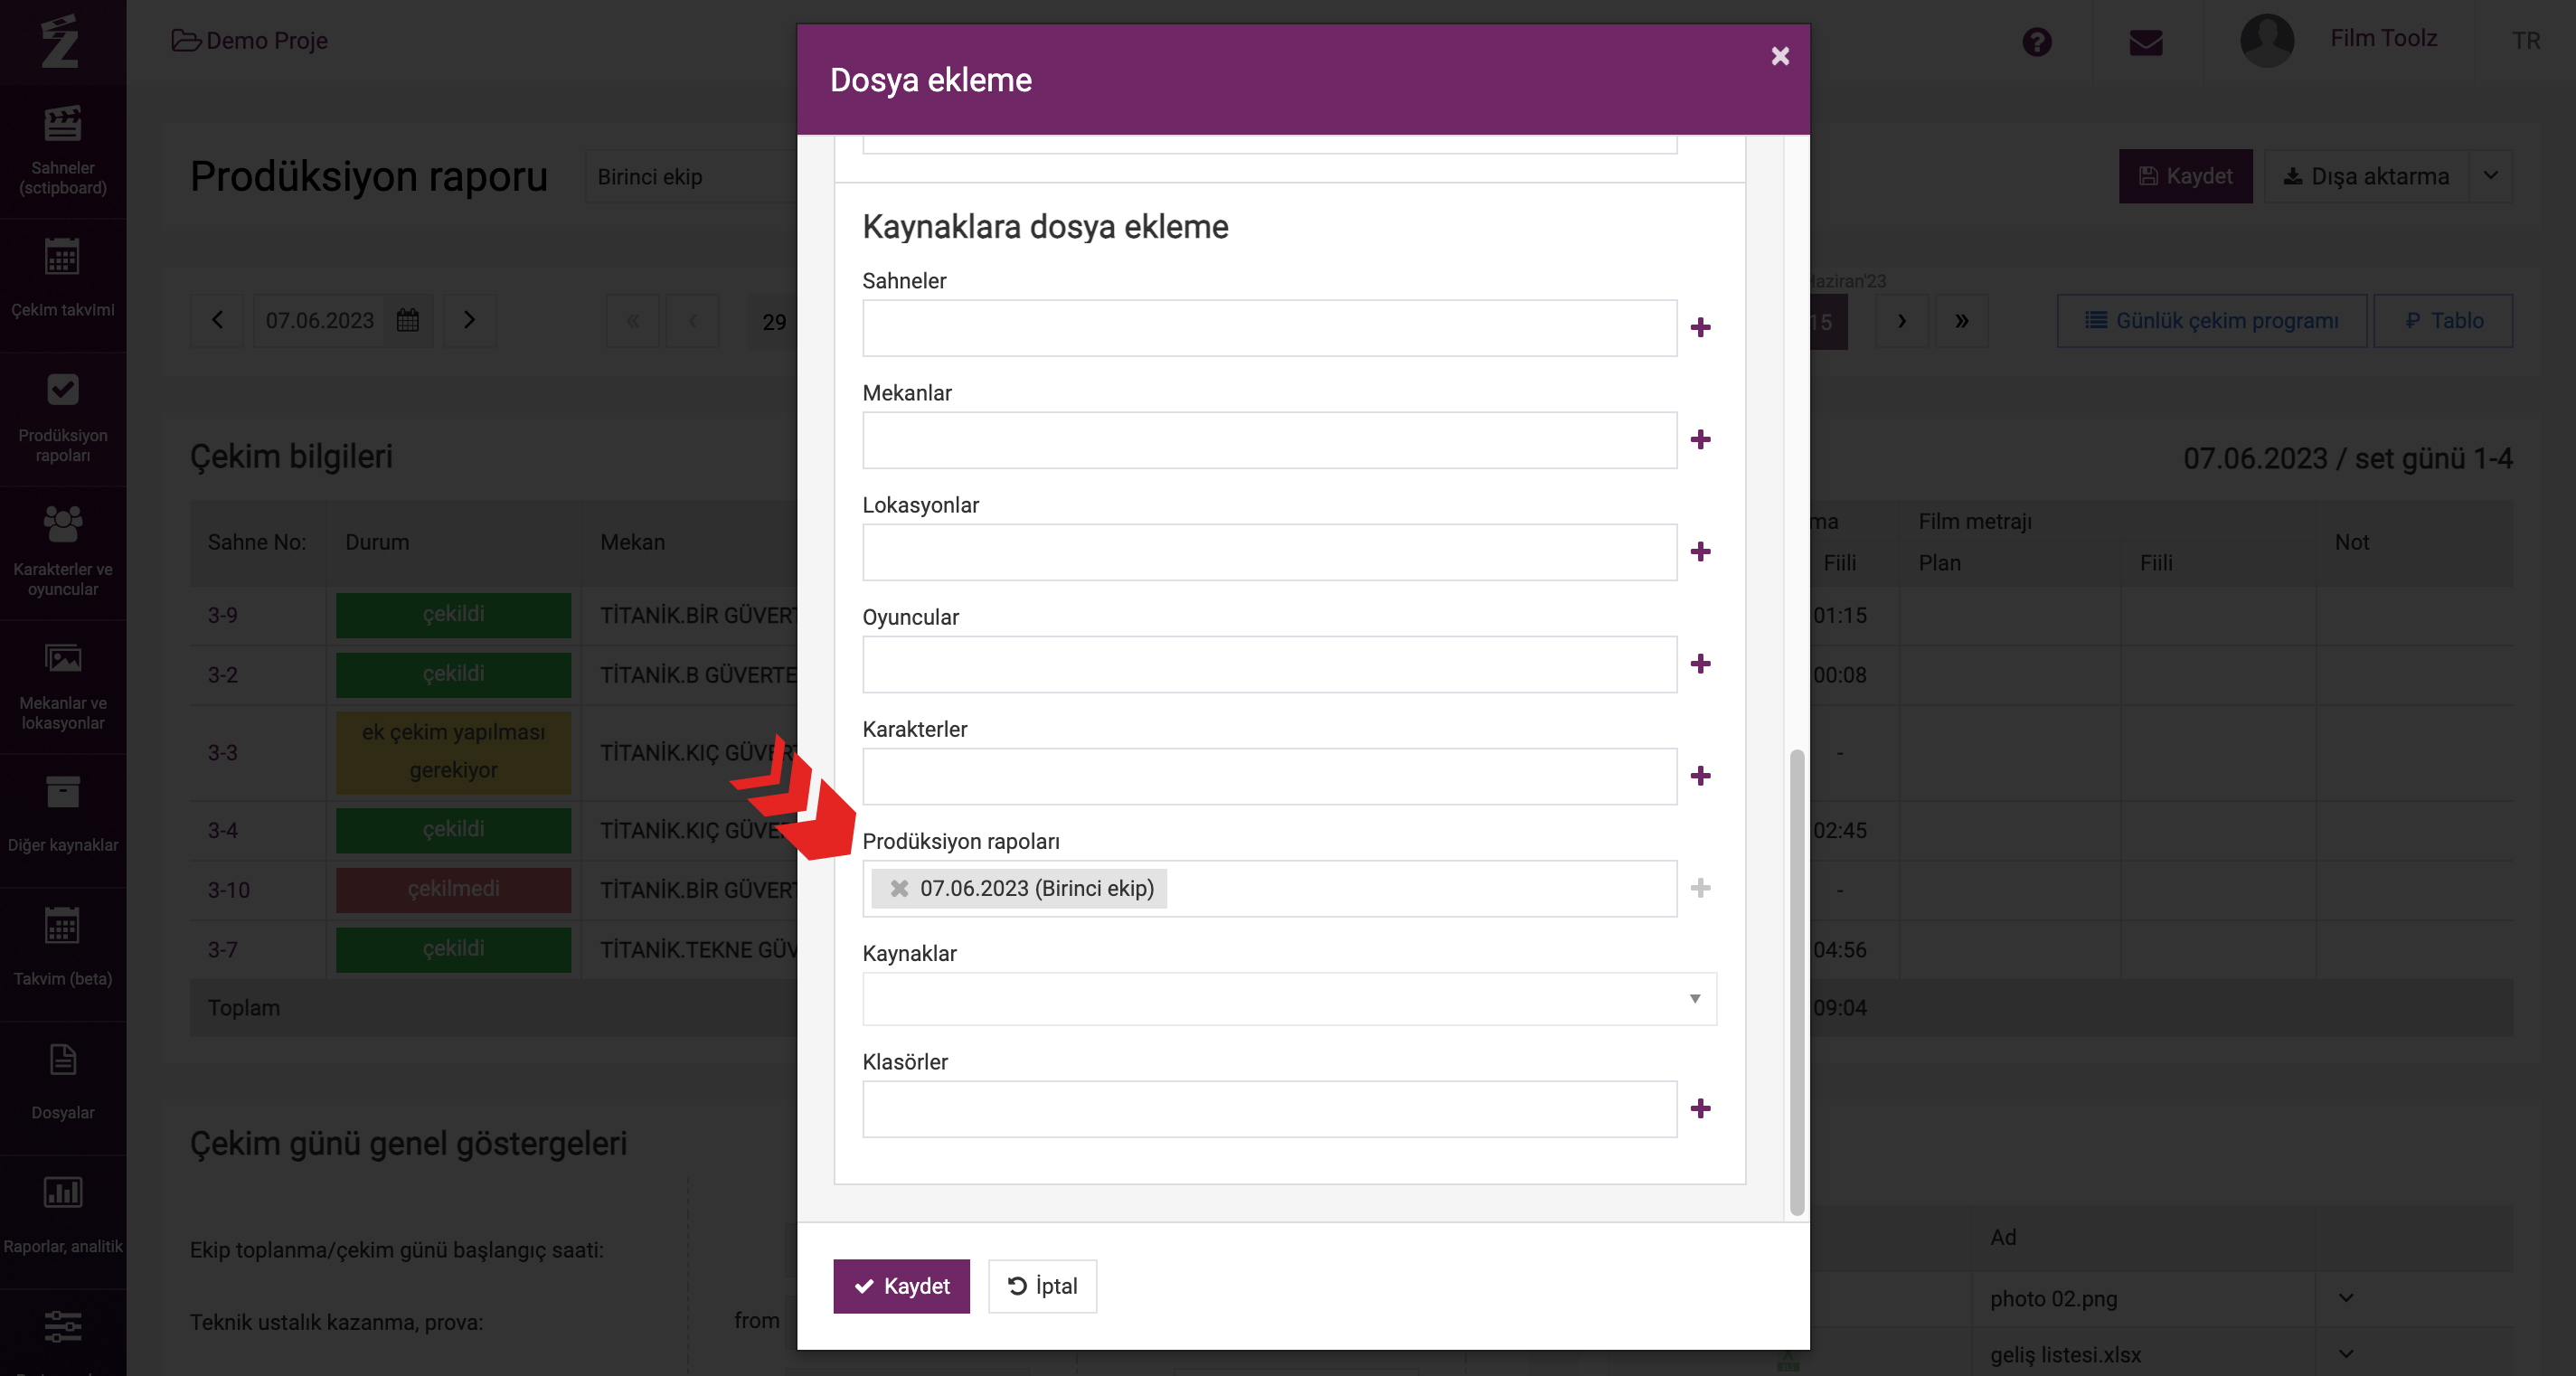
Task: Open Sahneler (stripboard) in sidebar
Action: pos(63,152)
